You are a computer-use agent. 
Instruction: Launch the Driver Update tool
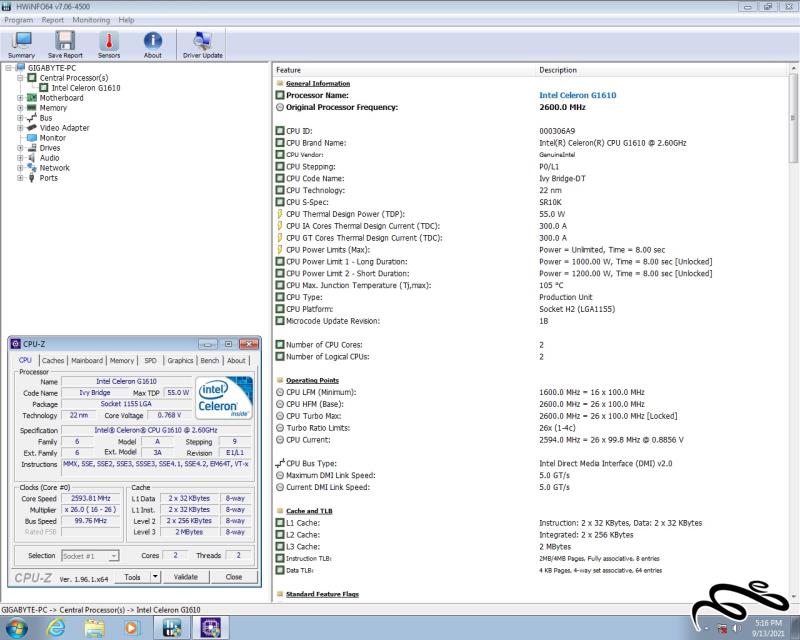tap(203, 42)
